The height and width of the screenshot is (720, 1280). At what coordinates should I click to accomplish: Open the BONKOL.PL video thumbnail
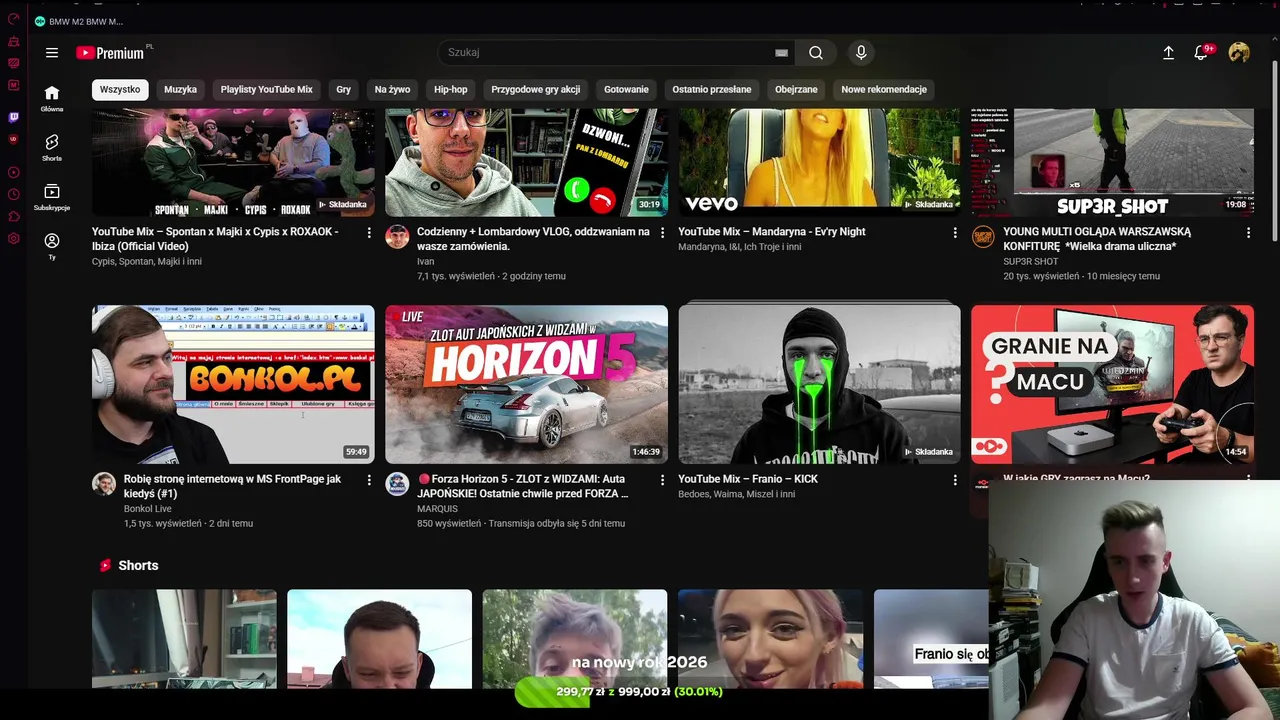[233, 384]
